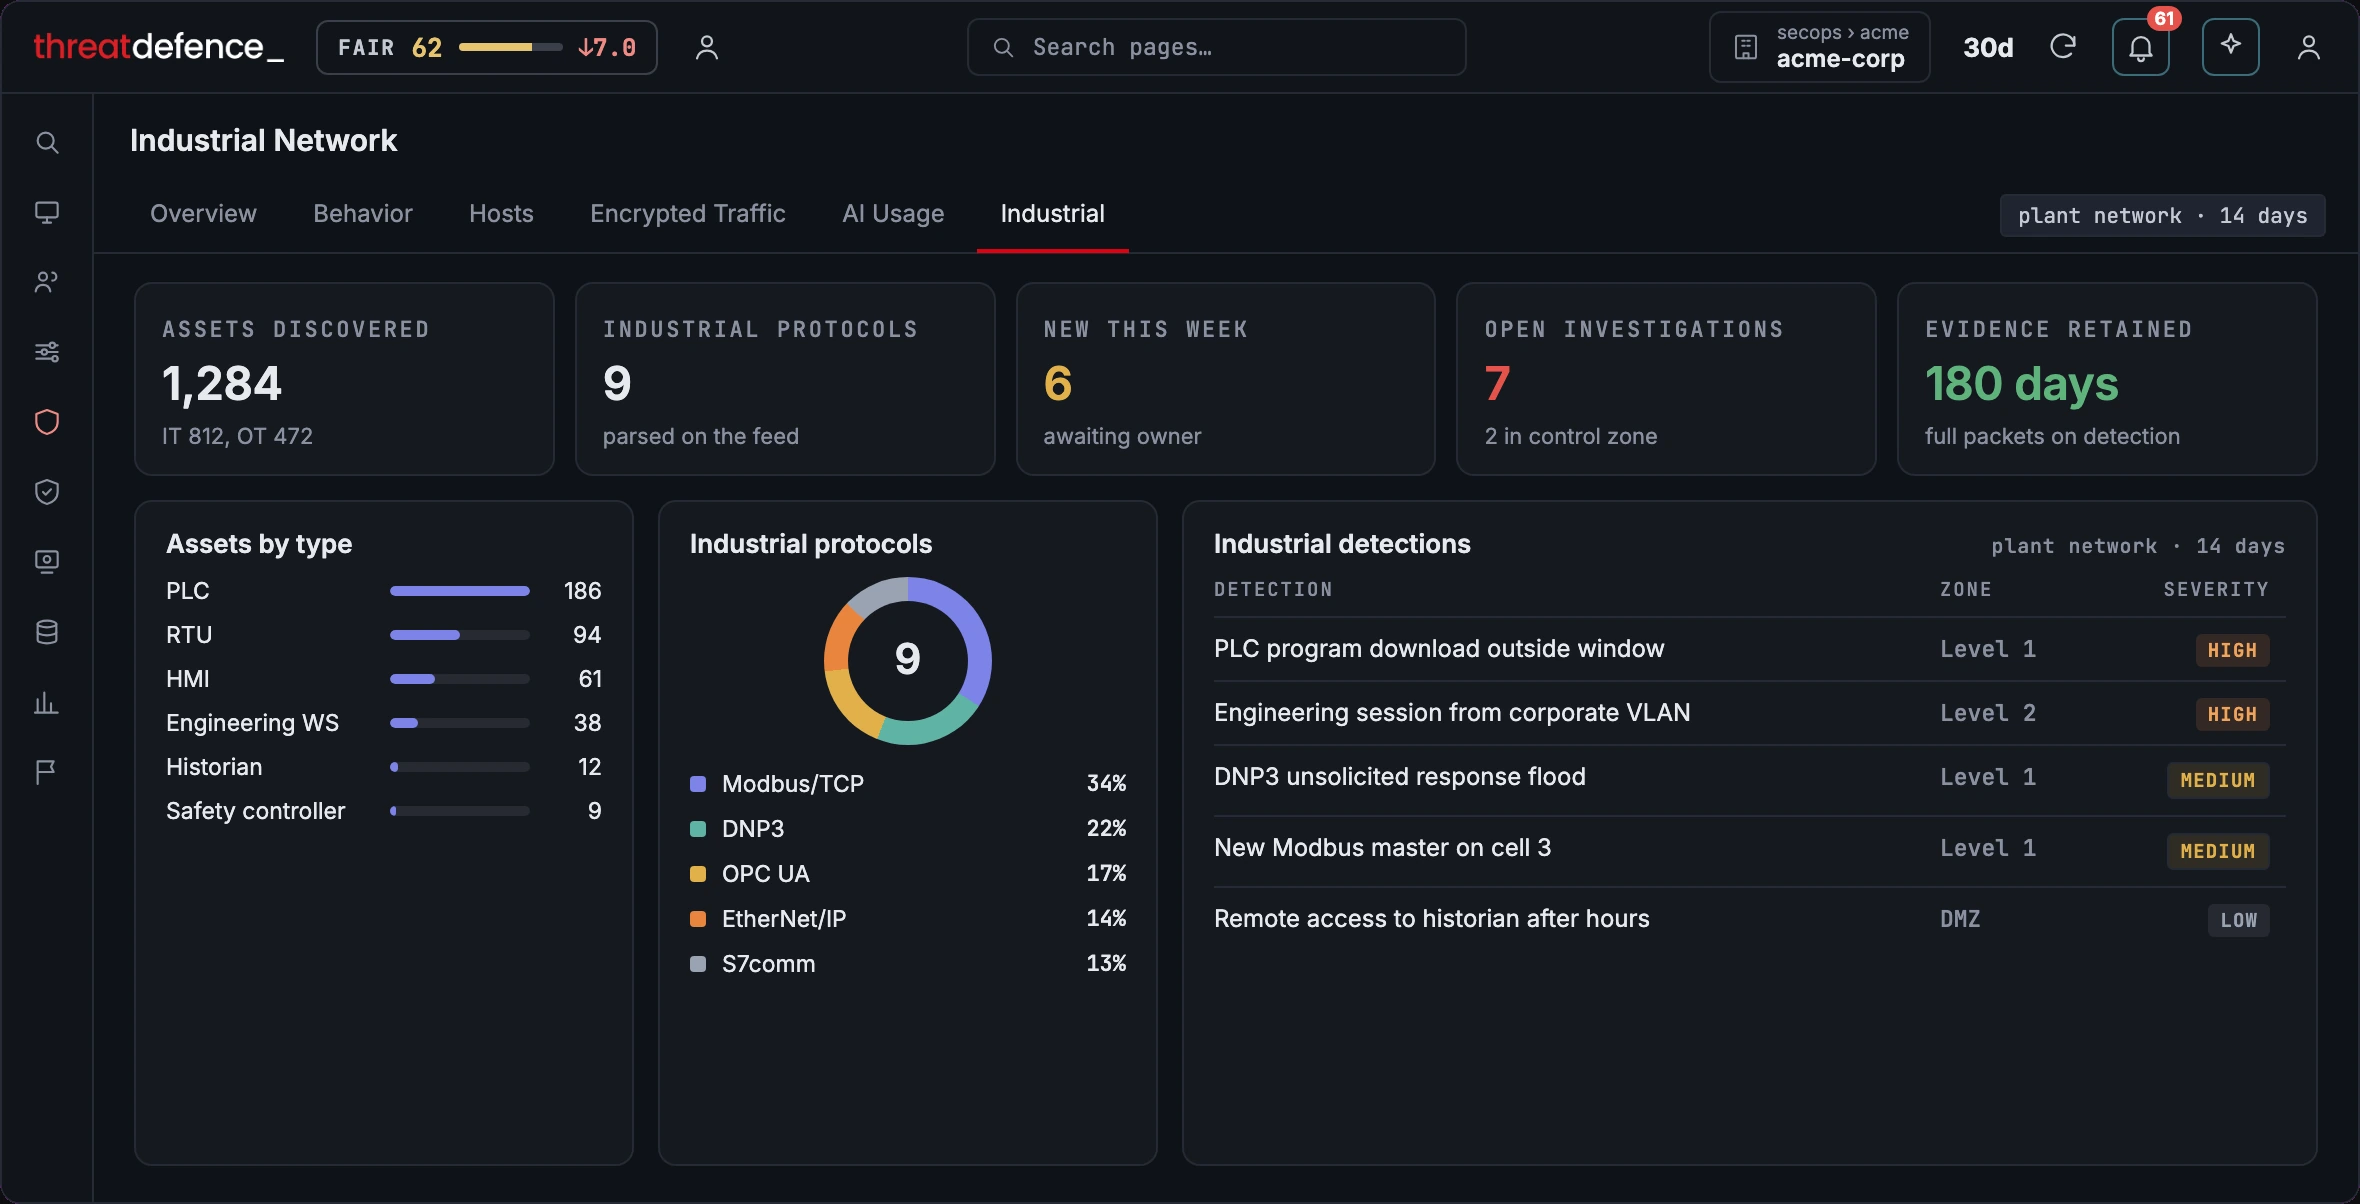The width and height of the screenshot is (2360, 1204).
Task: Click the Safety controller asset row
Action: (x=384, y=811)
